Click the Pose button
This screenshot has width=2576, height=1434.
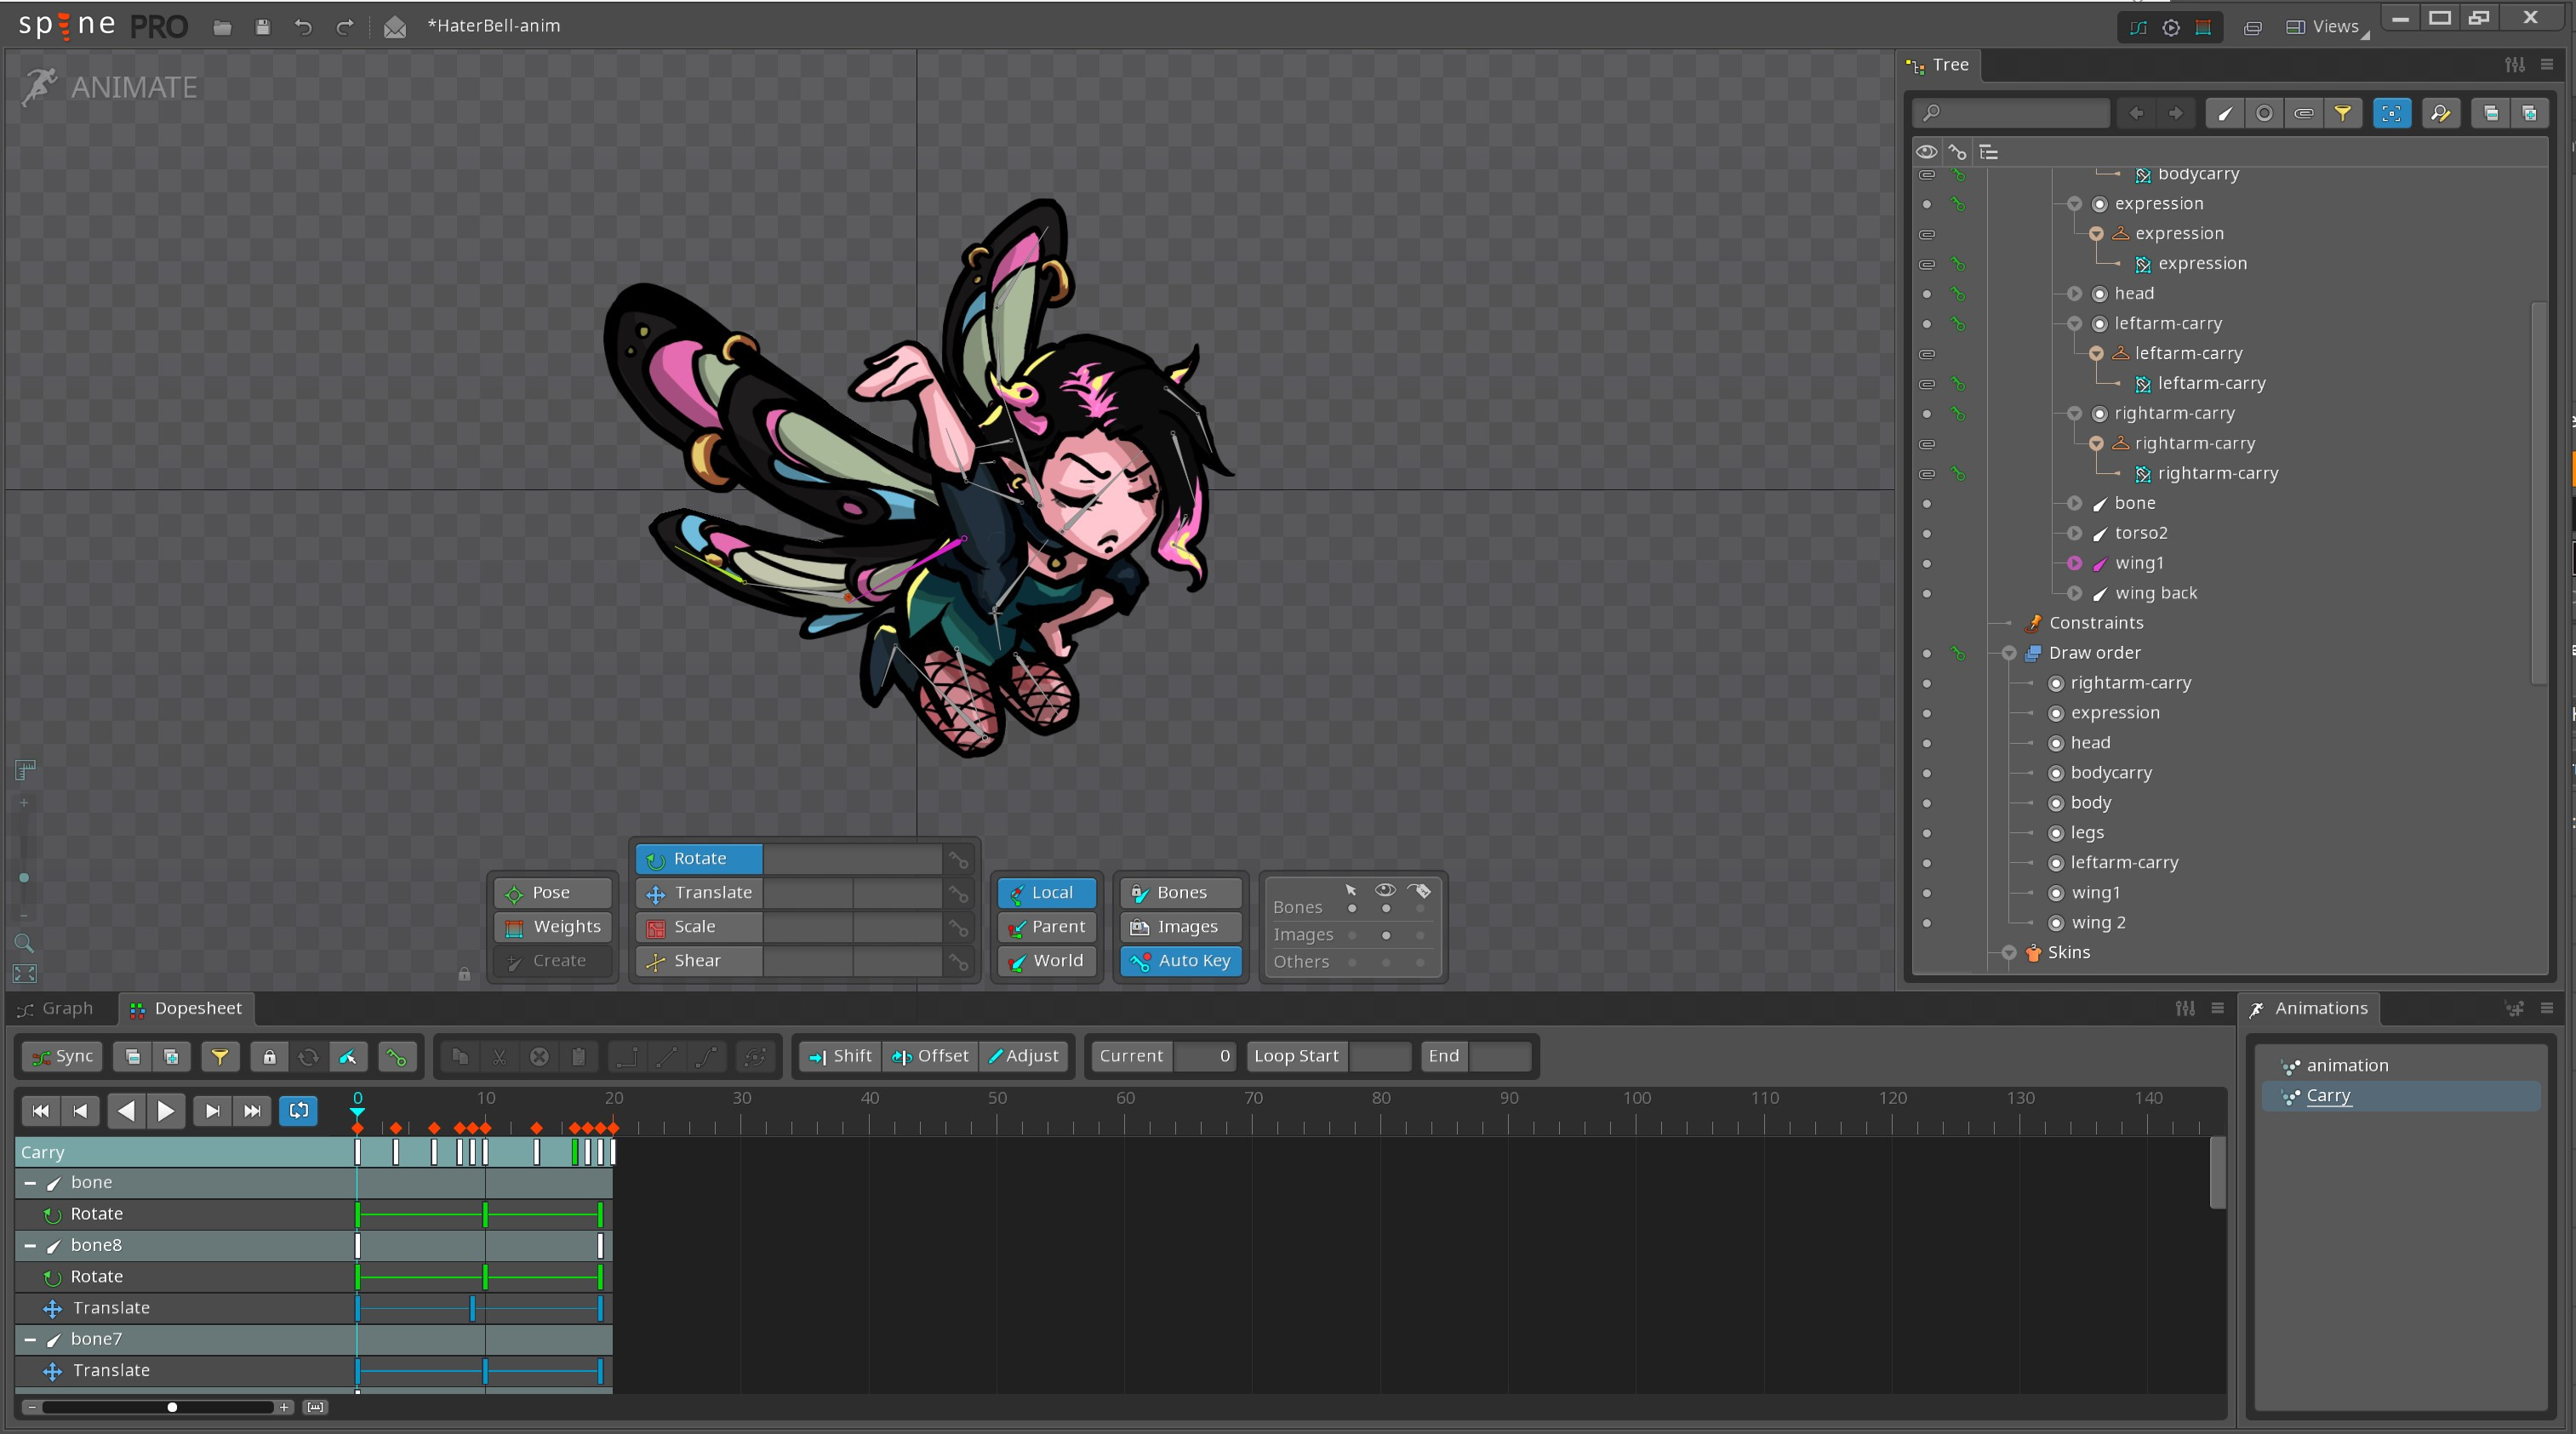pyautogui.click(x=552, y=892)
